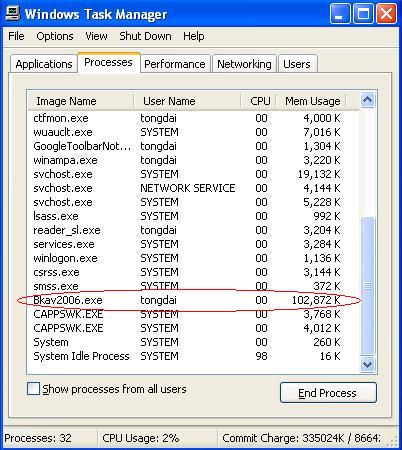Click the CPU Usage: 2% status
The image size is (402, 450).
click(x=141, y=438)
